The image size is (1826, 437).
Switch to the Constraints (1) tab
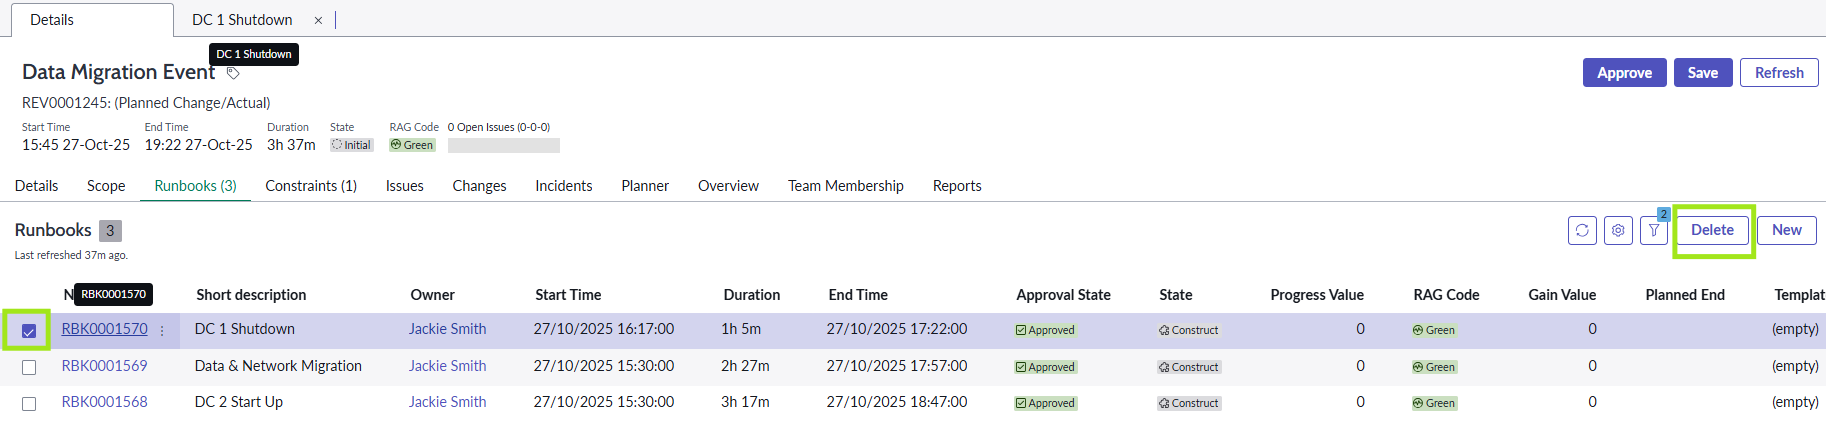(x=310, y=186)
